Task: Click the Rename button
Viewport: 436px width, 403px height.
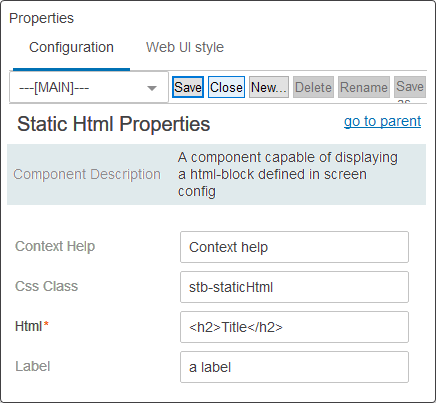Action: [364, 87]
